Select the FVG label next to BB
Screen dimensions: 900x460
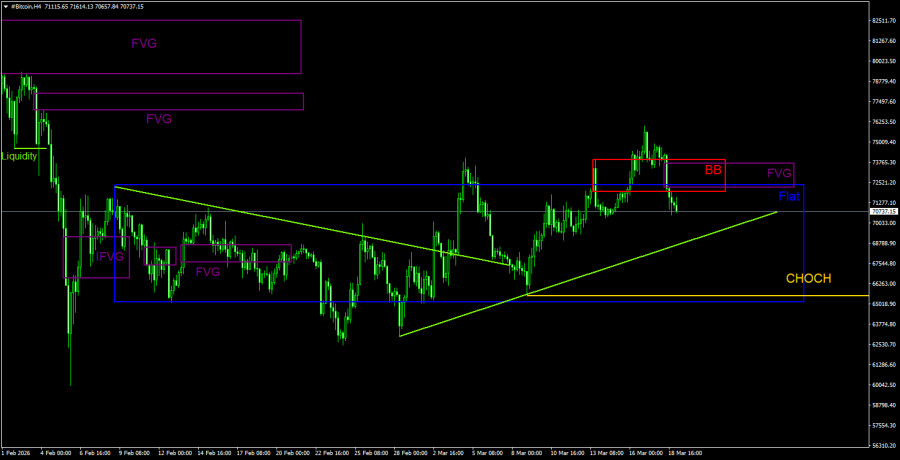pos(779,173)
